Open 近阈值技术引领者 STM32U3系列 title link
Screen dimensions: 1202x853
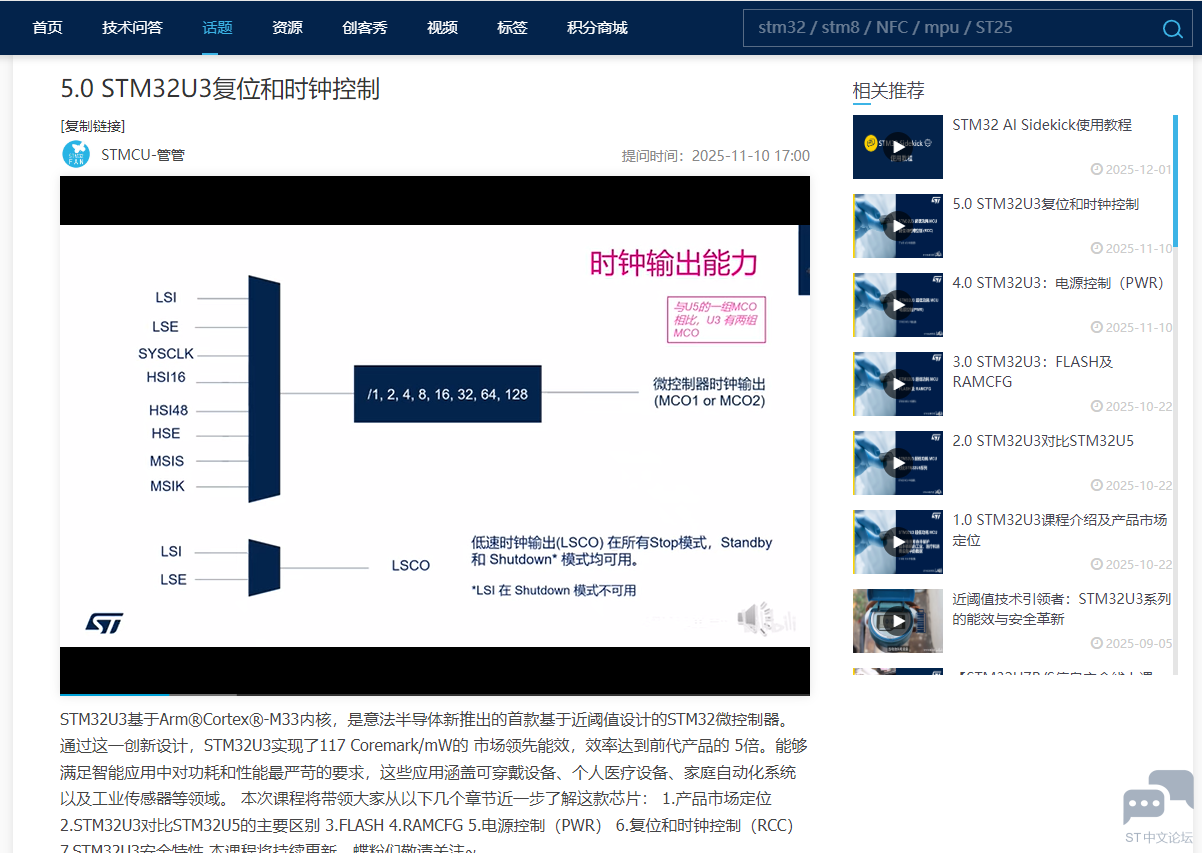[x=1061, y=609]
